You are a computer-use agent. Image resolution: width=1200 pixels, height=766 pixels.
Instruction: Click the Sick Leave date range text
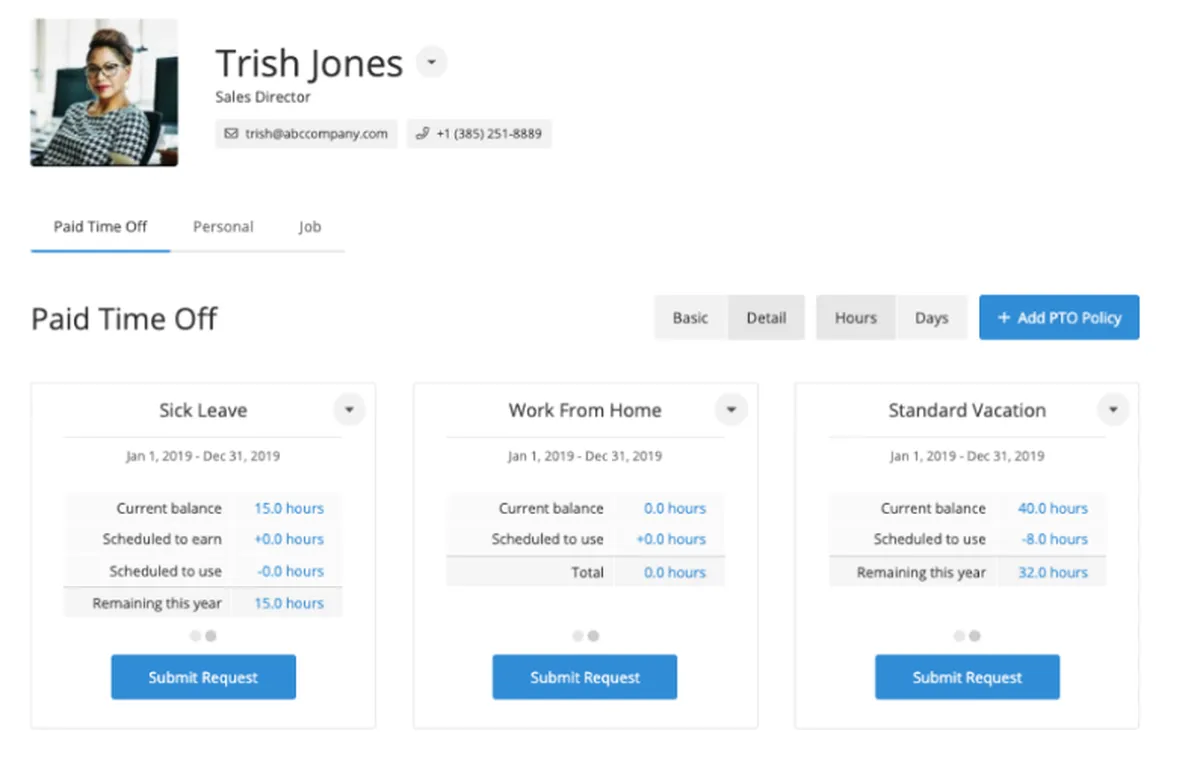(203, 456)
